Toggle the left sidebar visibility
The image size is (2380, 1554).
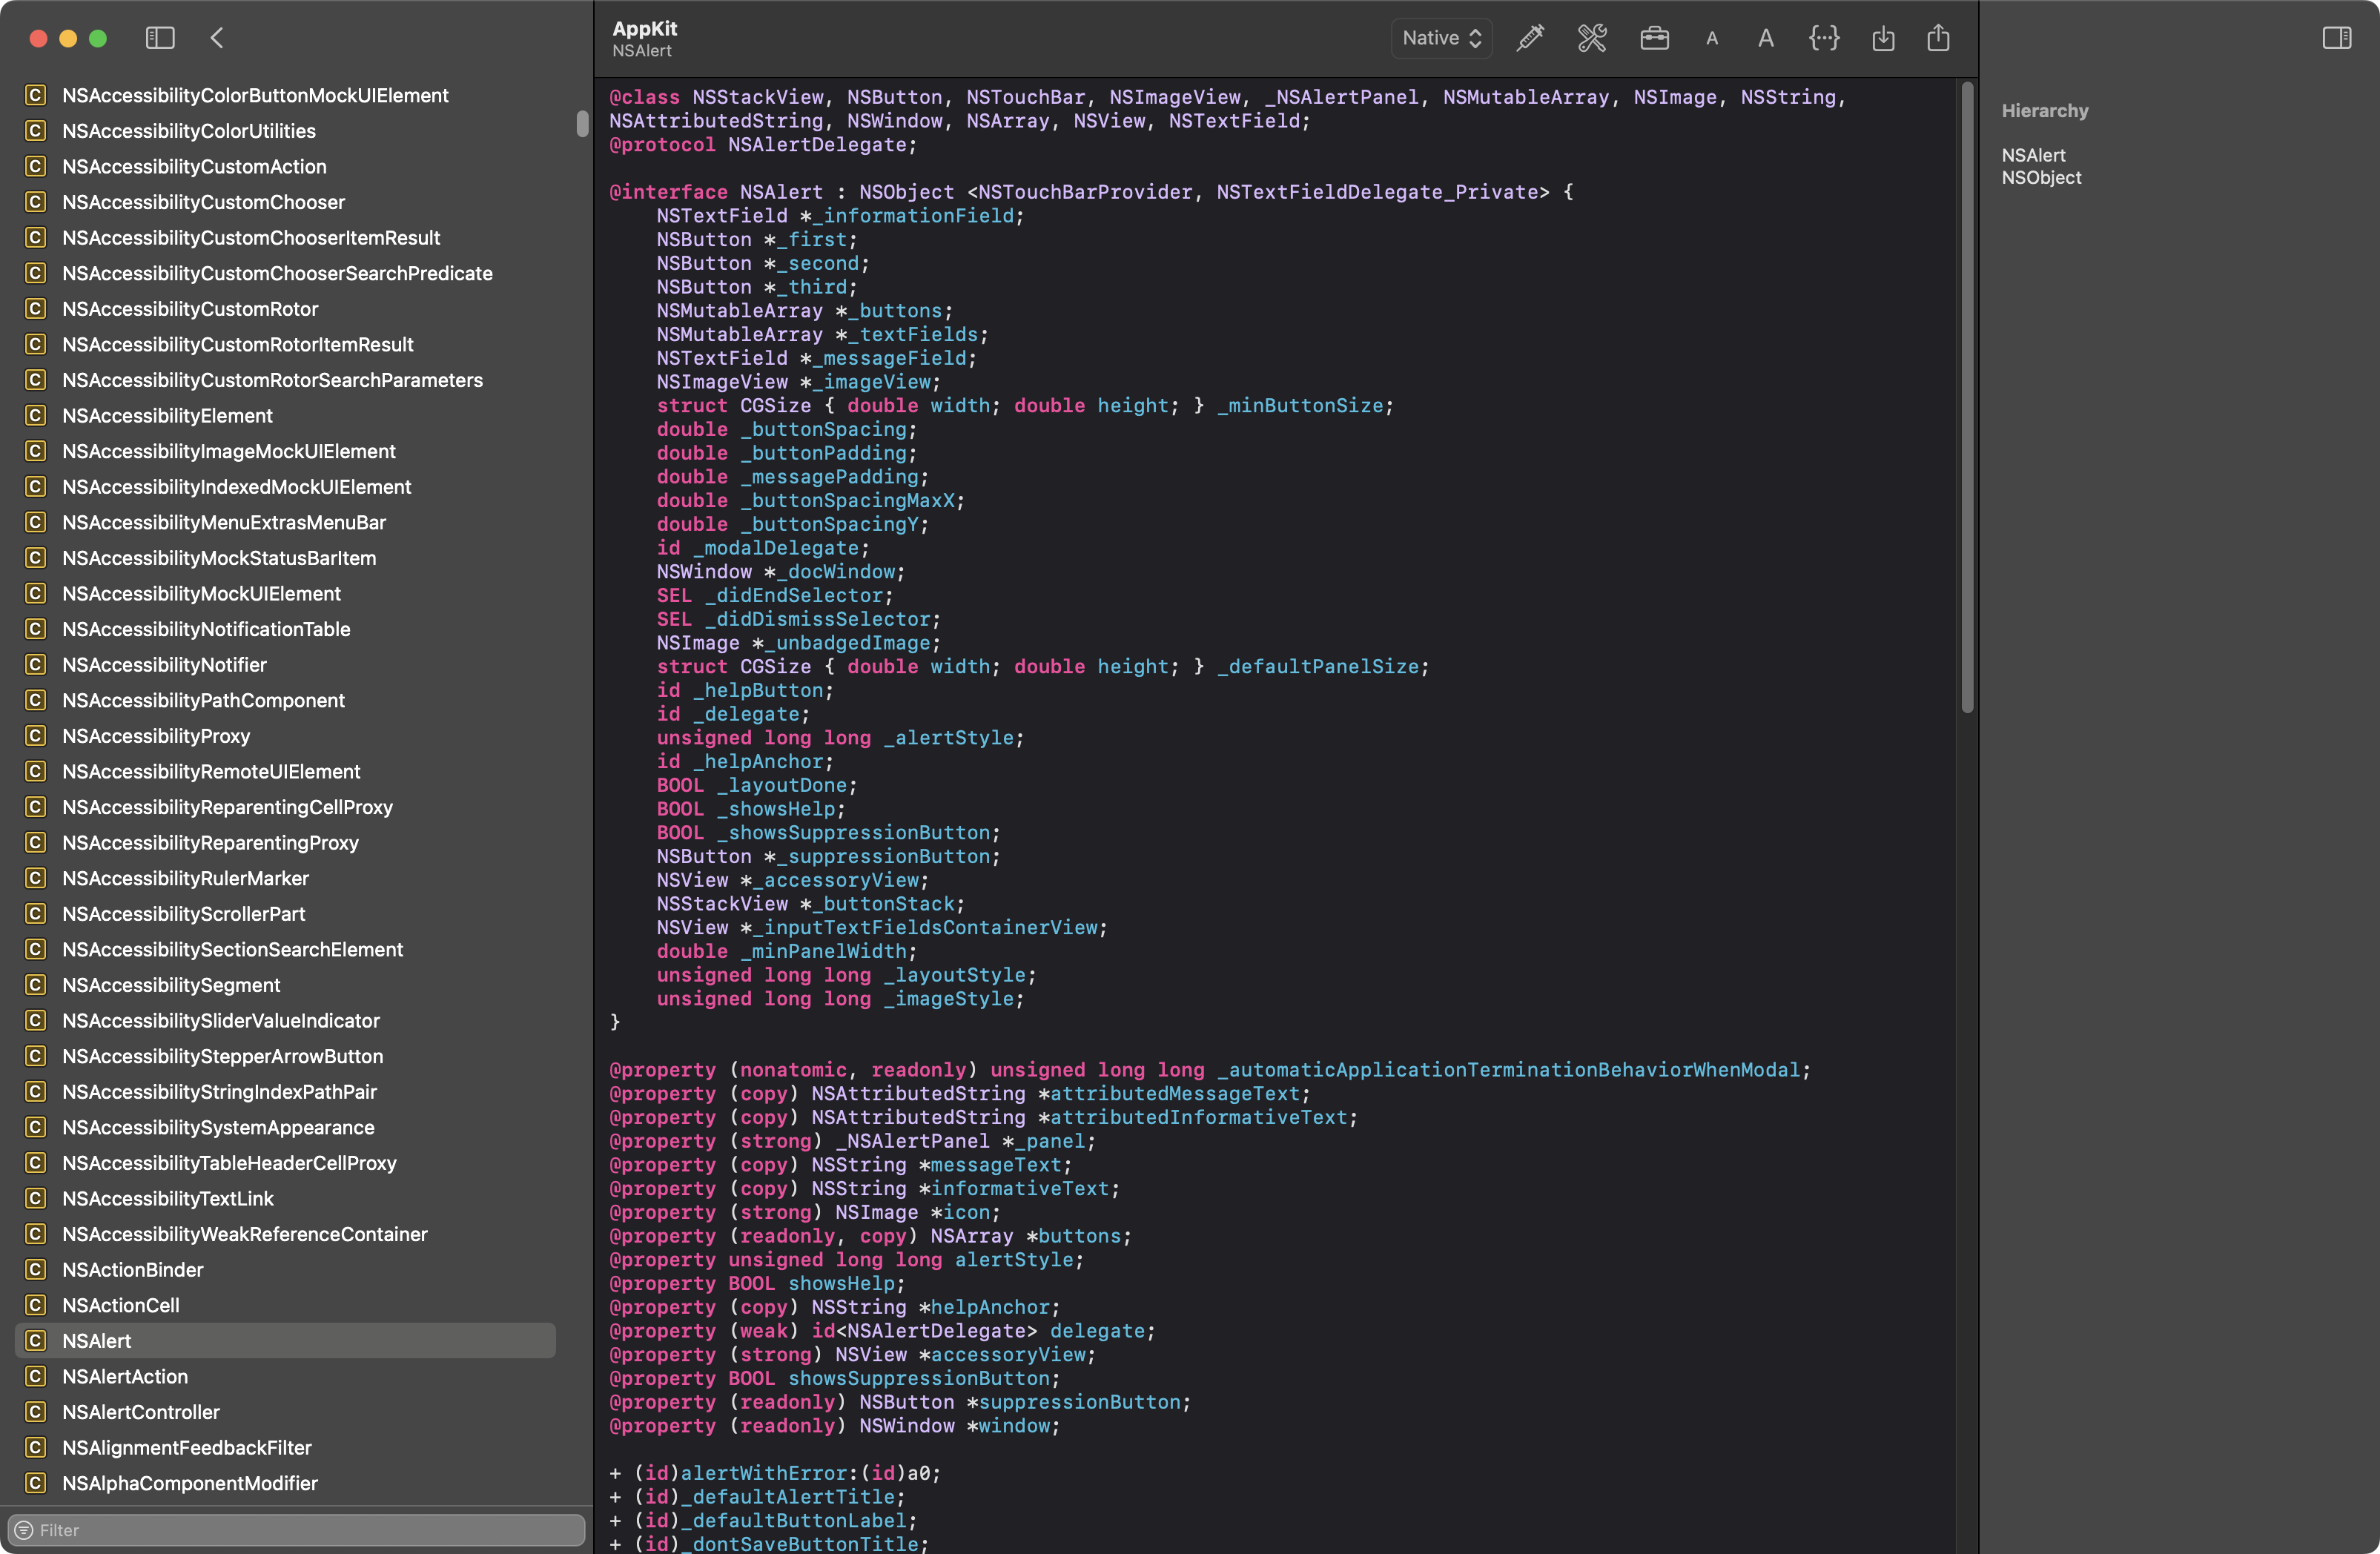160,38
